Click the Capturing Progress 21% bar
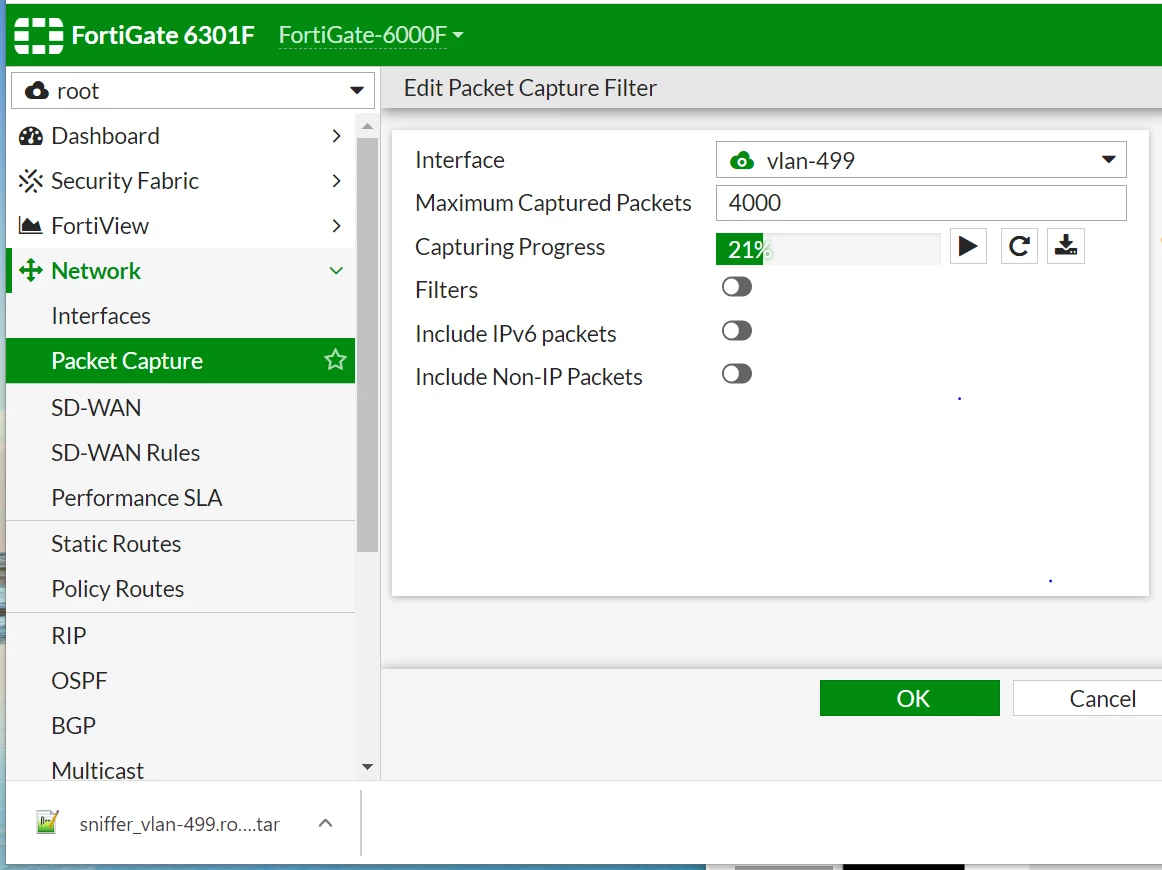This screenshot has width=1162, height=870. 828,249
